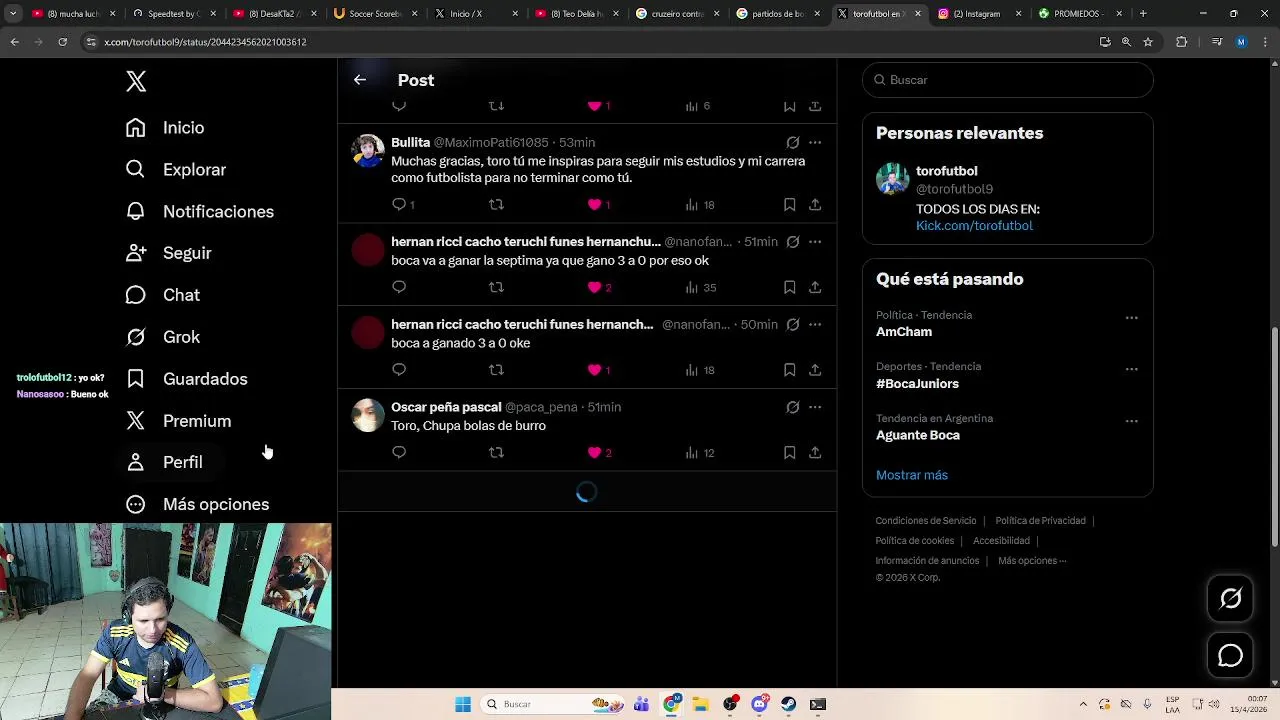Open more options for Aguante Boca trend

(1131, 421)
